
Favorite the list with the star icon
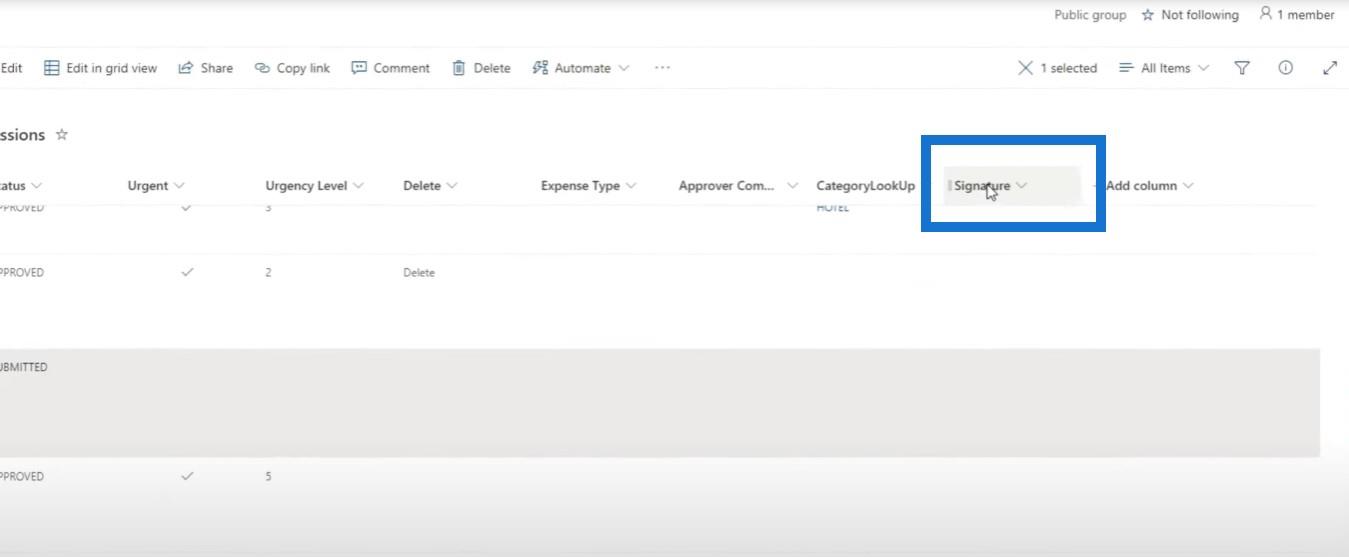tap(61, 135)
